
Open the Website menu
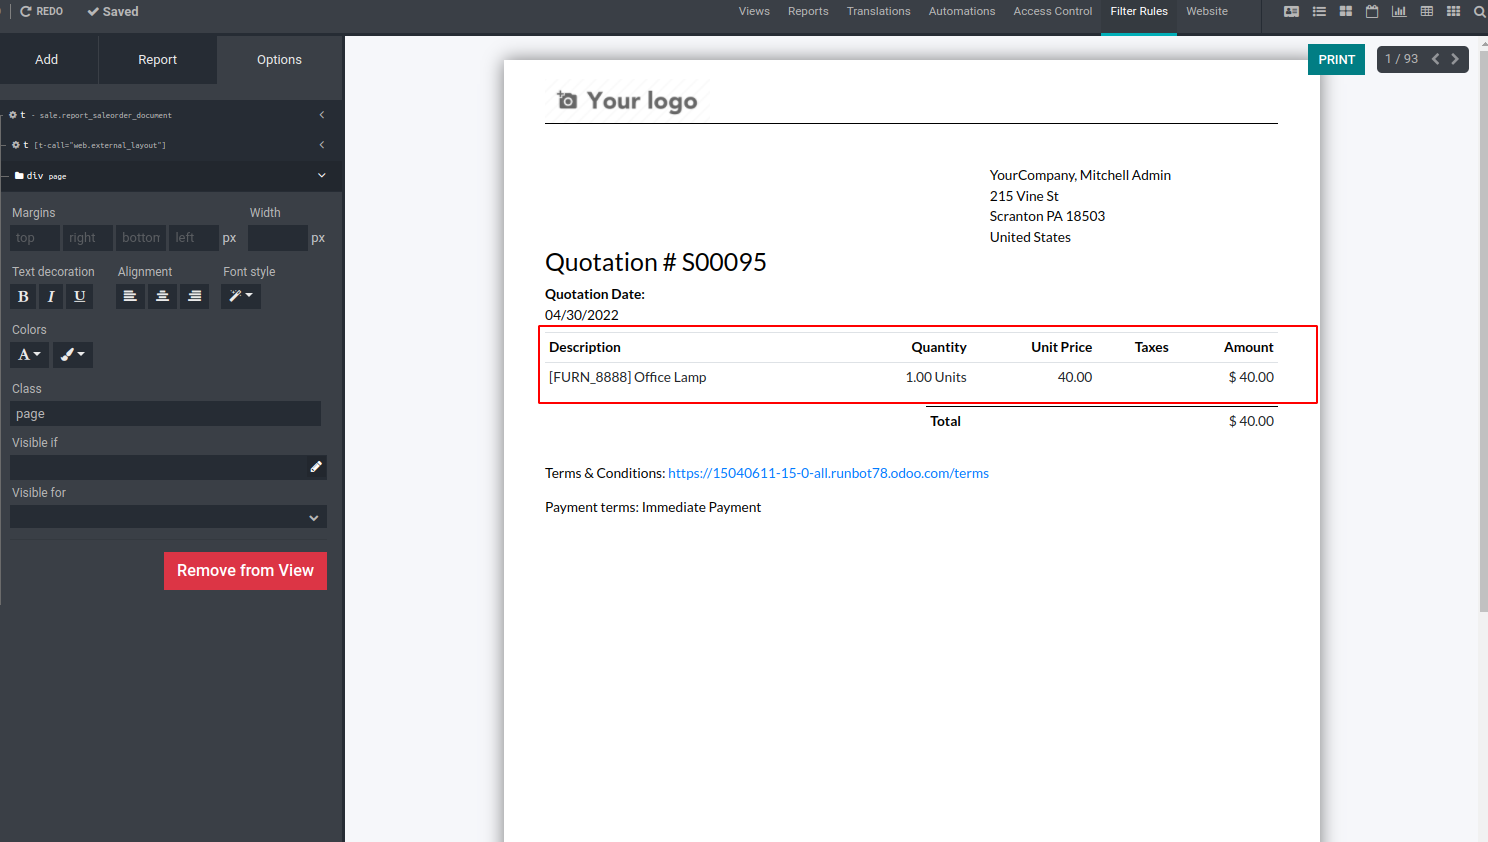(1207, 12)
